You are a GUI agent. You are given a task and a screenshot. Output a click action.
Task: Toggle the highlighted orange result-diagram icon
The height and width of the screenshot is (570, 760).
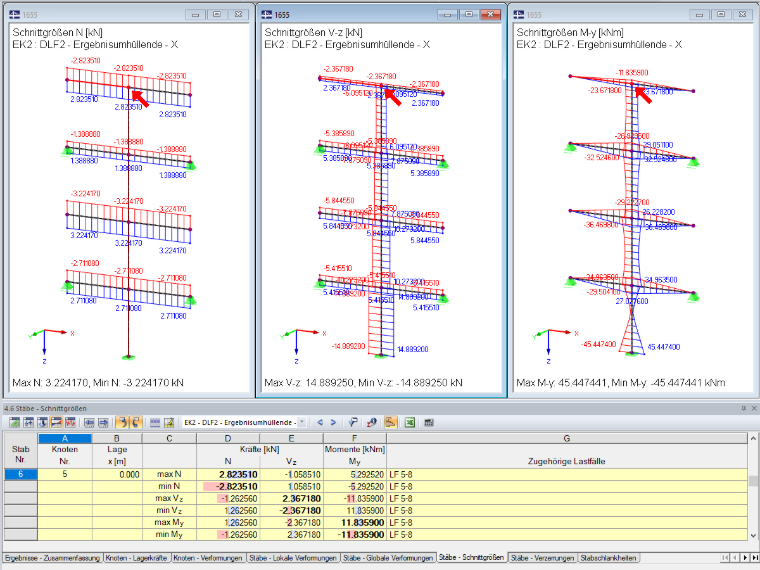click(x=391, y=423)
